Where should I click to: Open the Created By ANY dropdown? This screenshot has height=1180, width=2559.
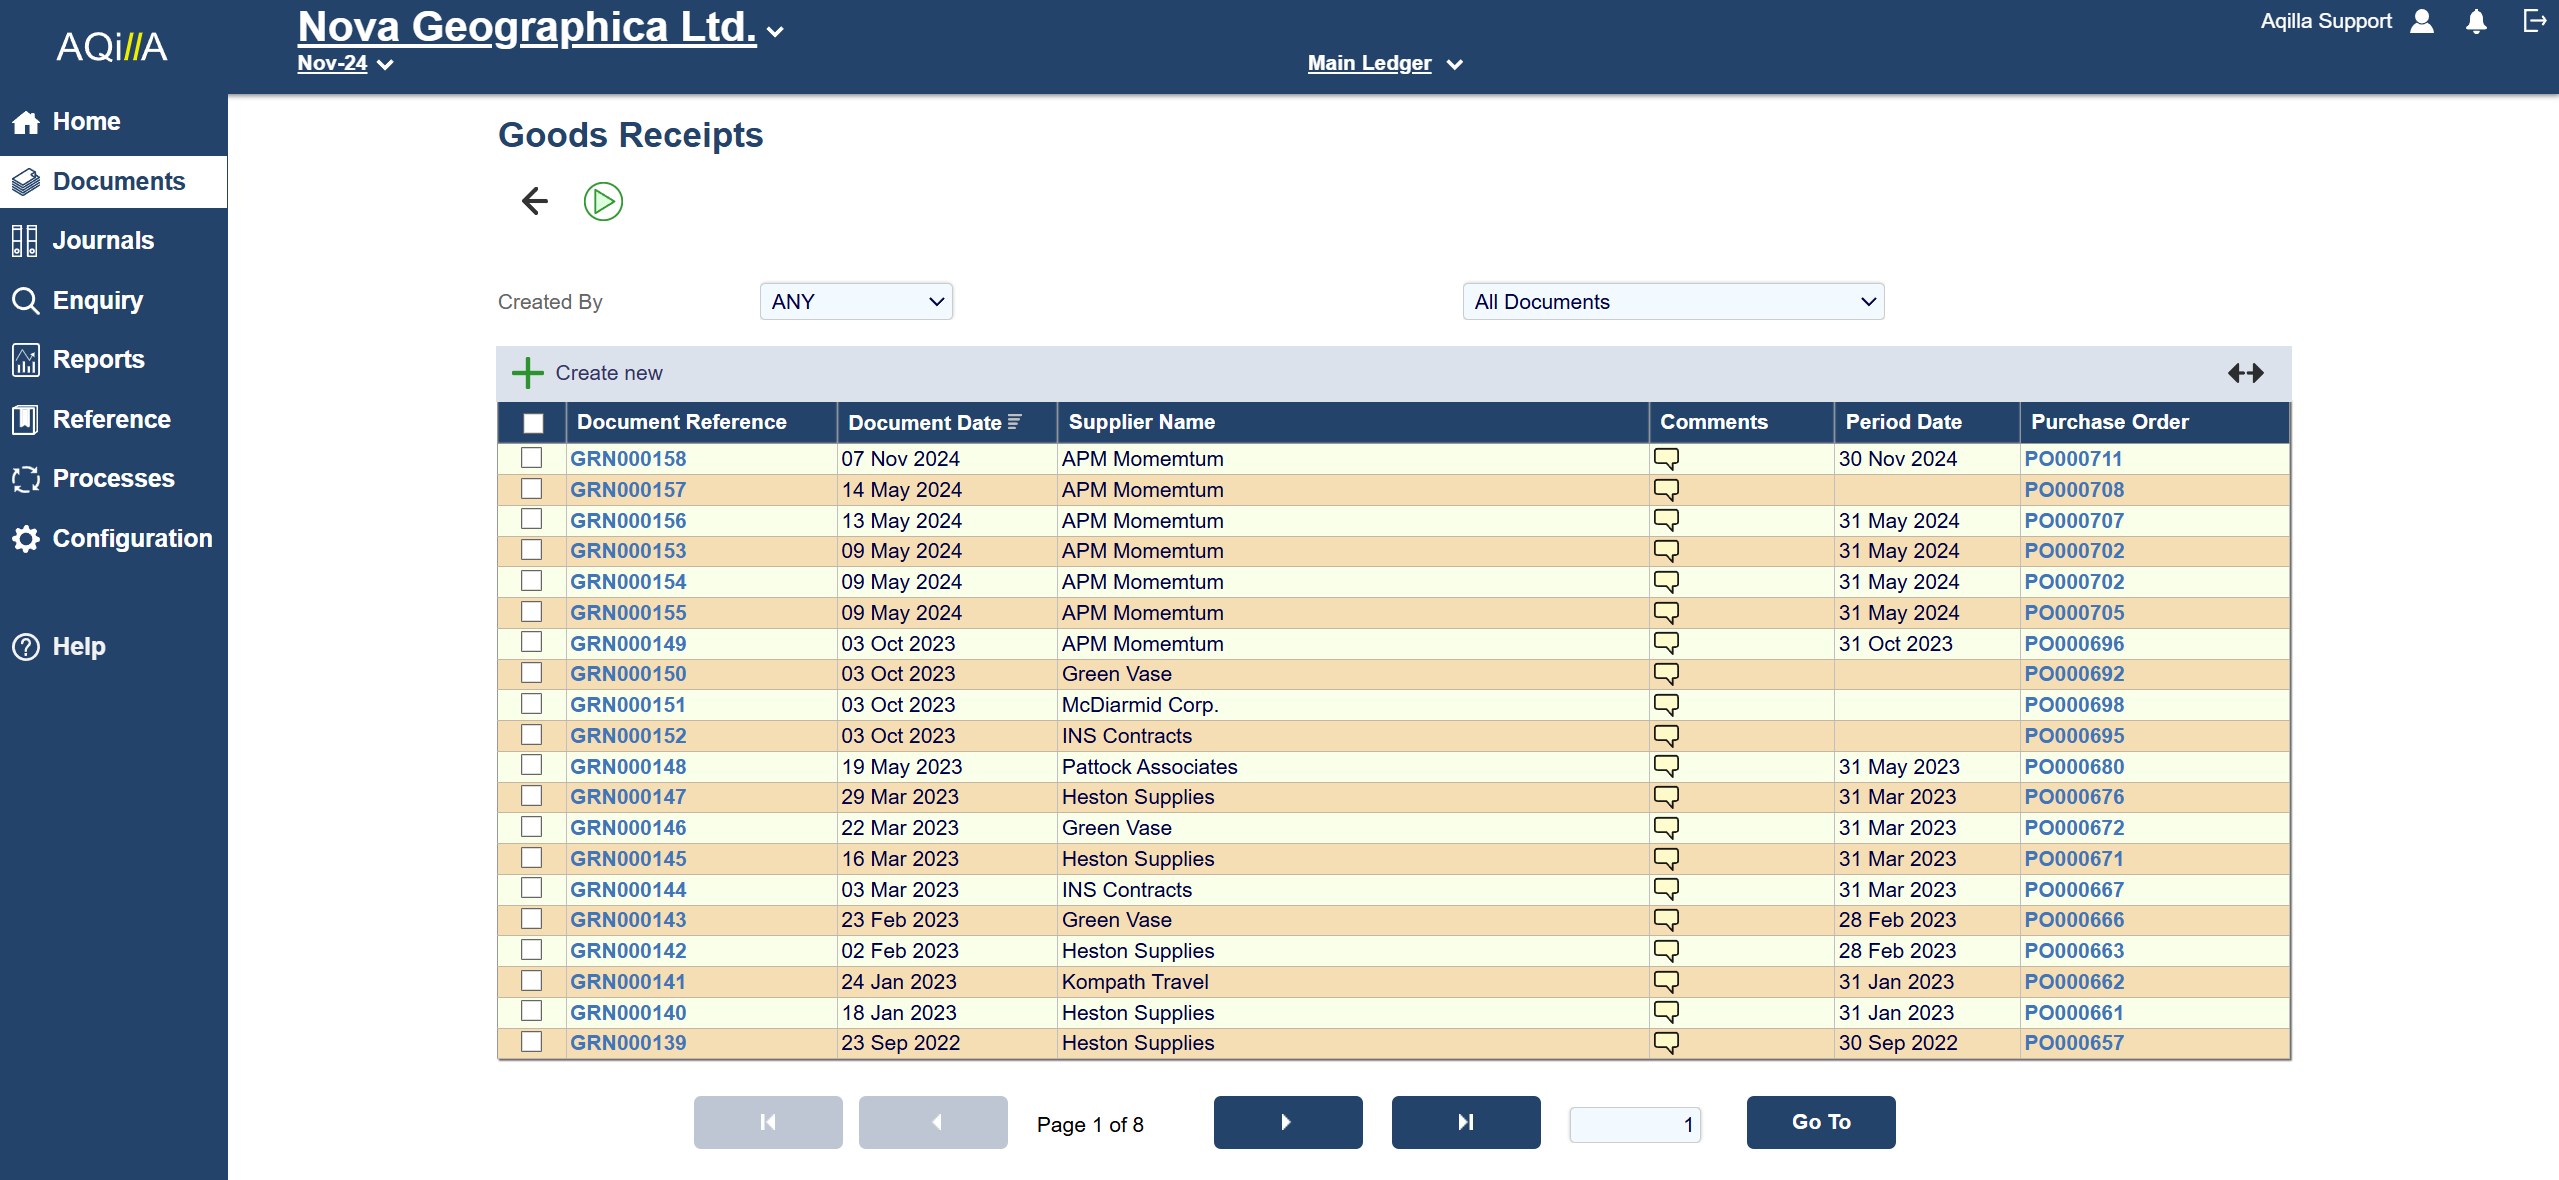tap(856, 302)
